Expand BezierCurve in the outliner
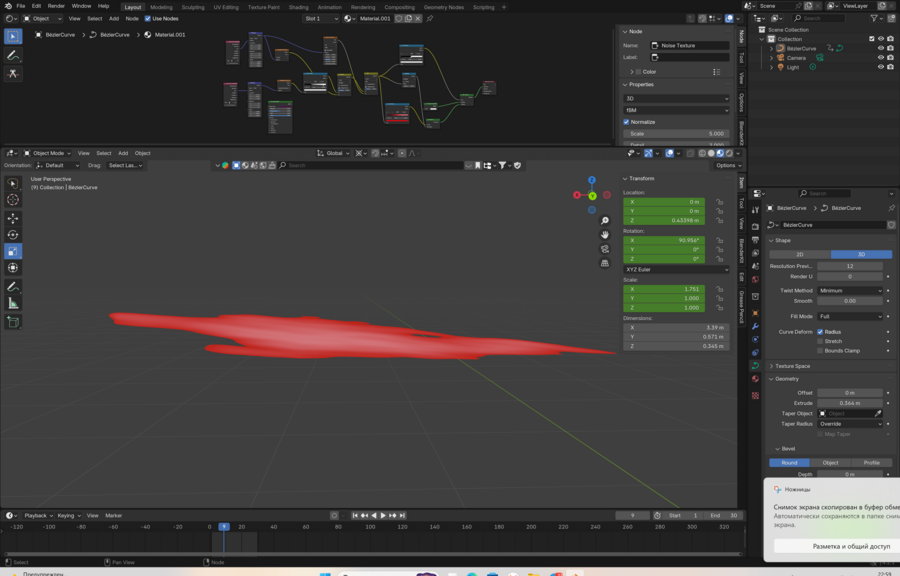This screenshot has height=576, width=900. coord(771,49)
